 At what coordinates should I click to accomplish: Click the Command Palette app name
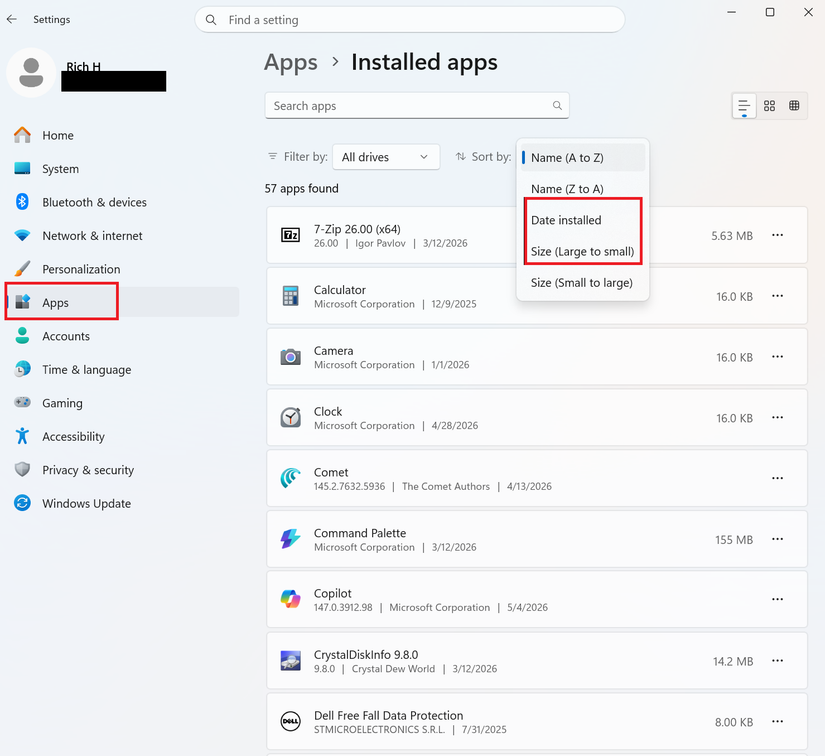[360, 533]
